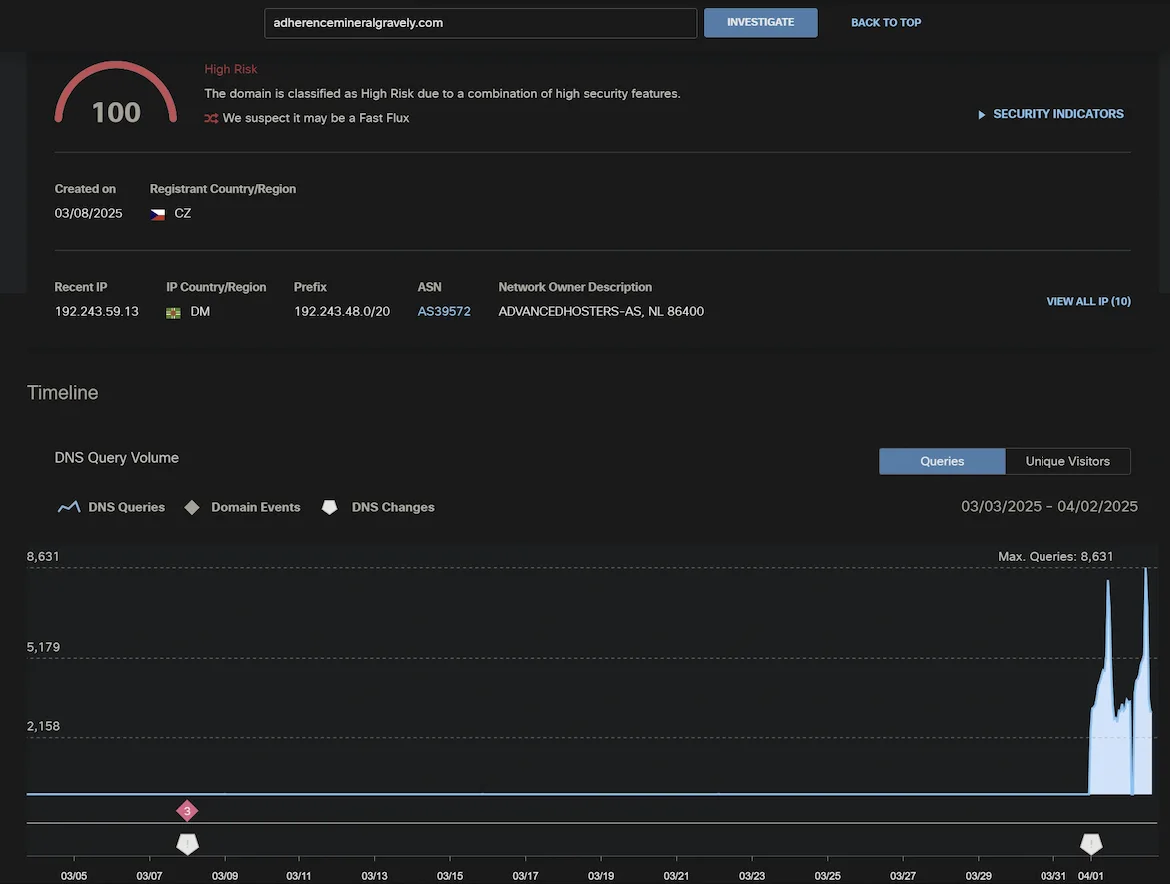The width and height of the screenshot is (1170, 884).
Task: Click the DNS Changes shield legend icon
Action: (330, 507)
